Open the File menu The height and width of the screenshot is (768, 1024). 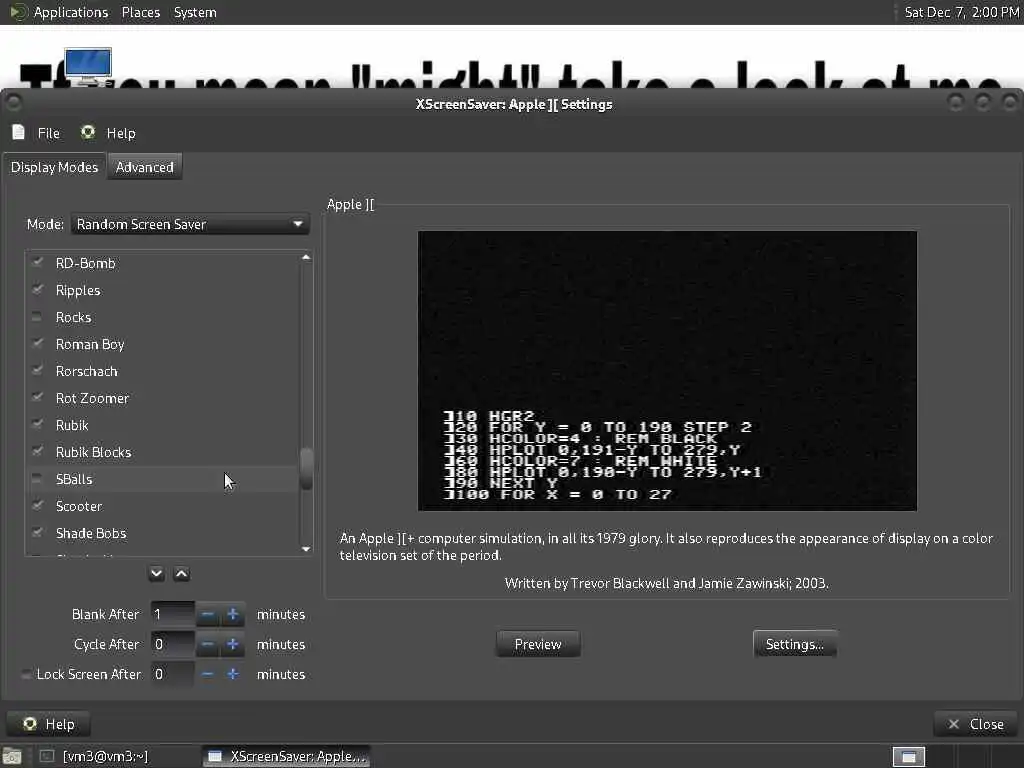[x=48, y=133]
